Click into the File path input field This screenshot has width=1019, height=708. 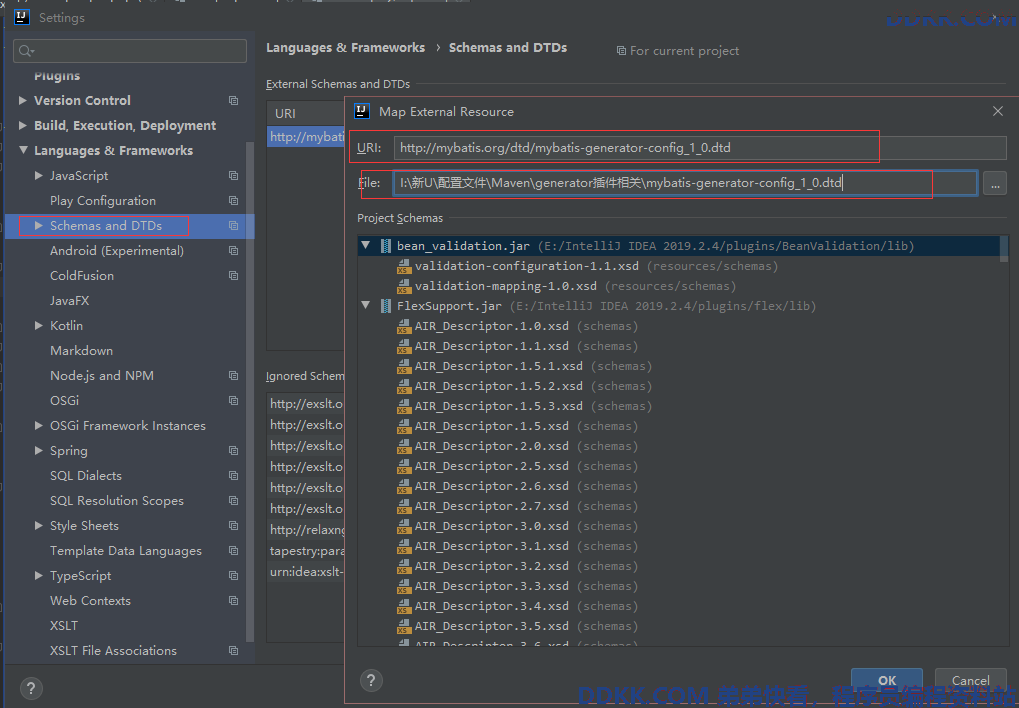click(685, 183)
